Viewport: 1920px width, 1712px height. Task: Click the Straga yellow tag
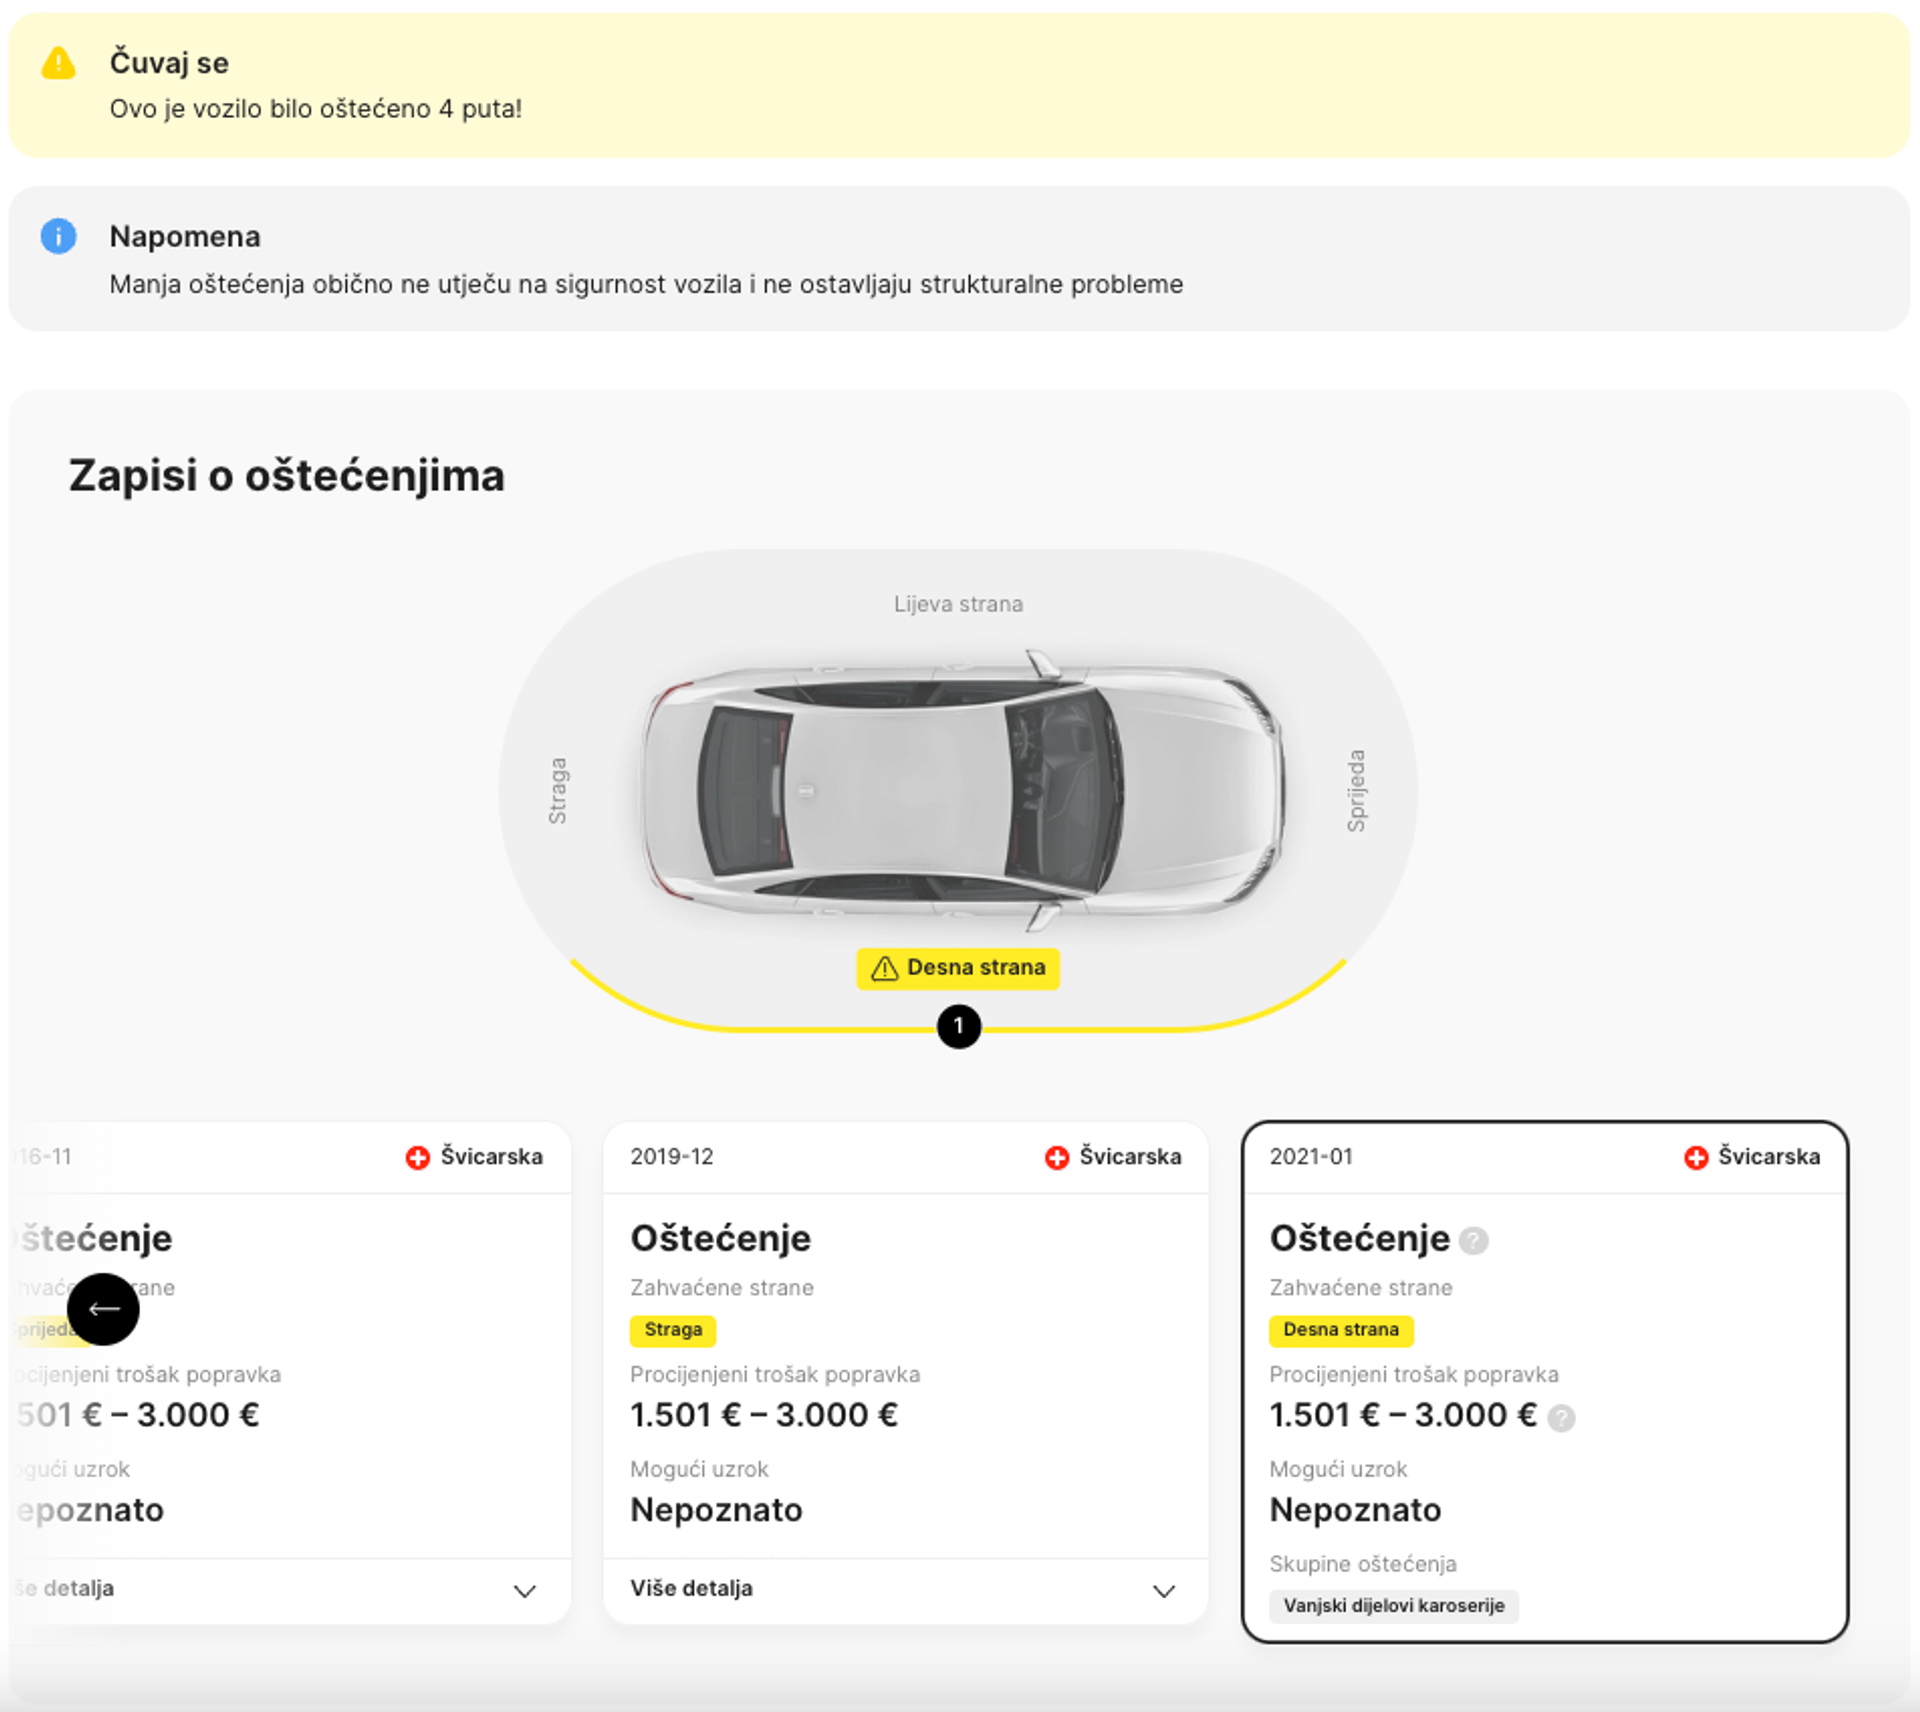coord(672,1330)
